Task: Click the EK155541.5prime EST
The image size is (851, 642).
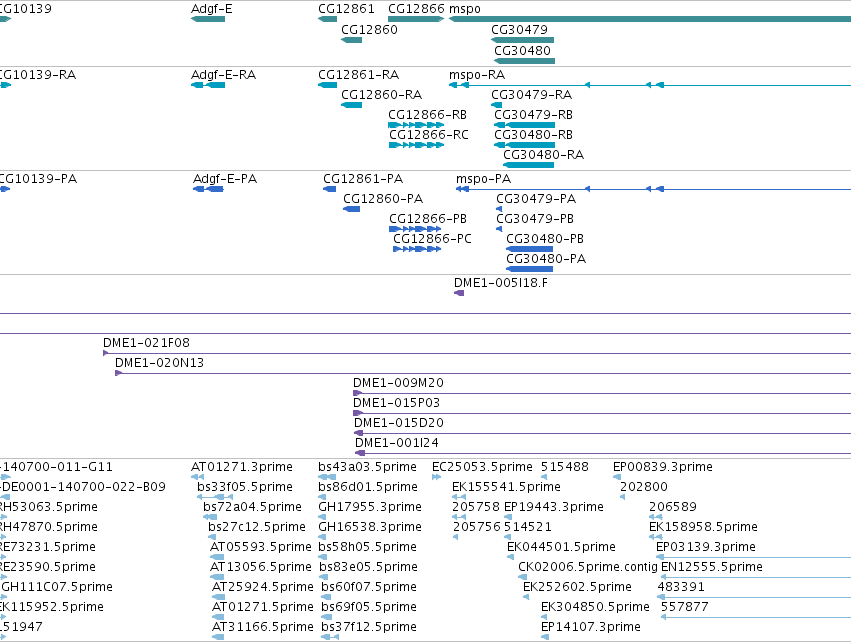Action: tap(459, 498)
